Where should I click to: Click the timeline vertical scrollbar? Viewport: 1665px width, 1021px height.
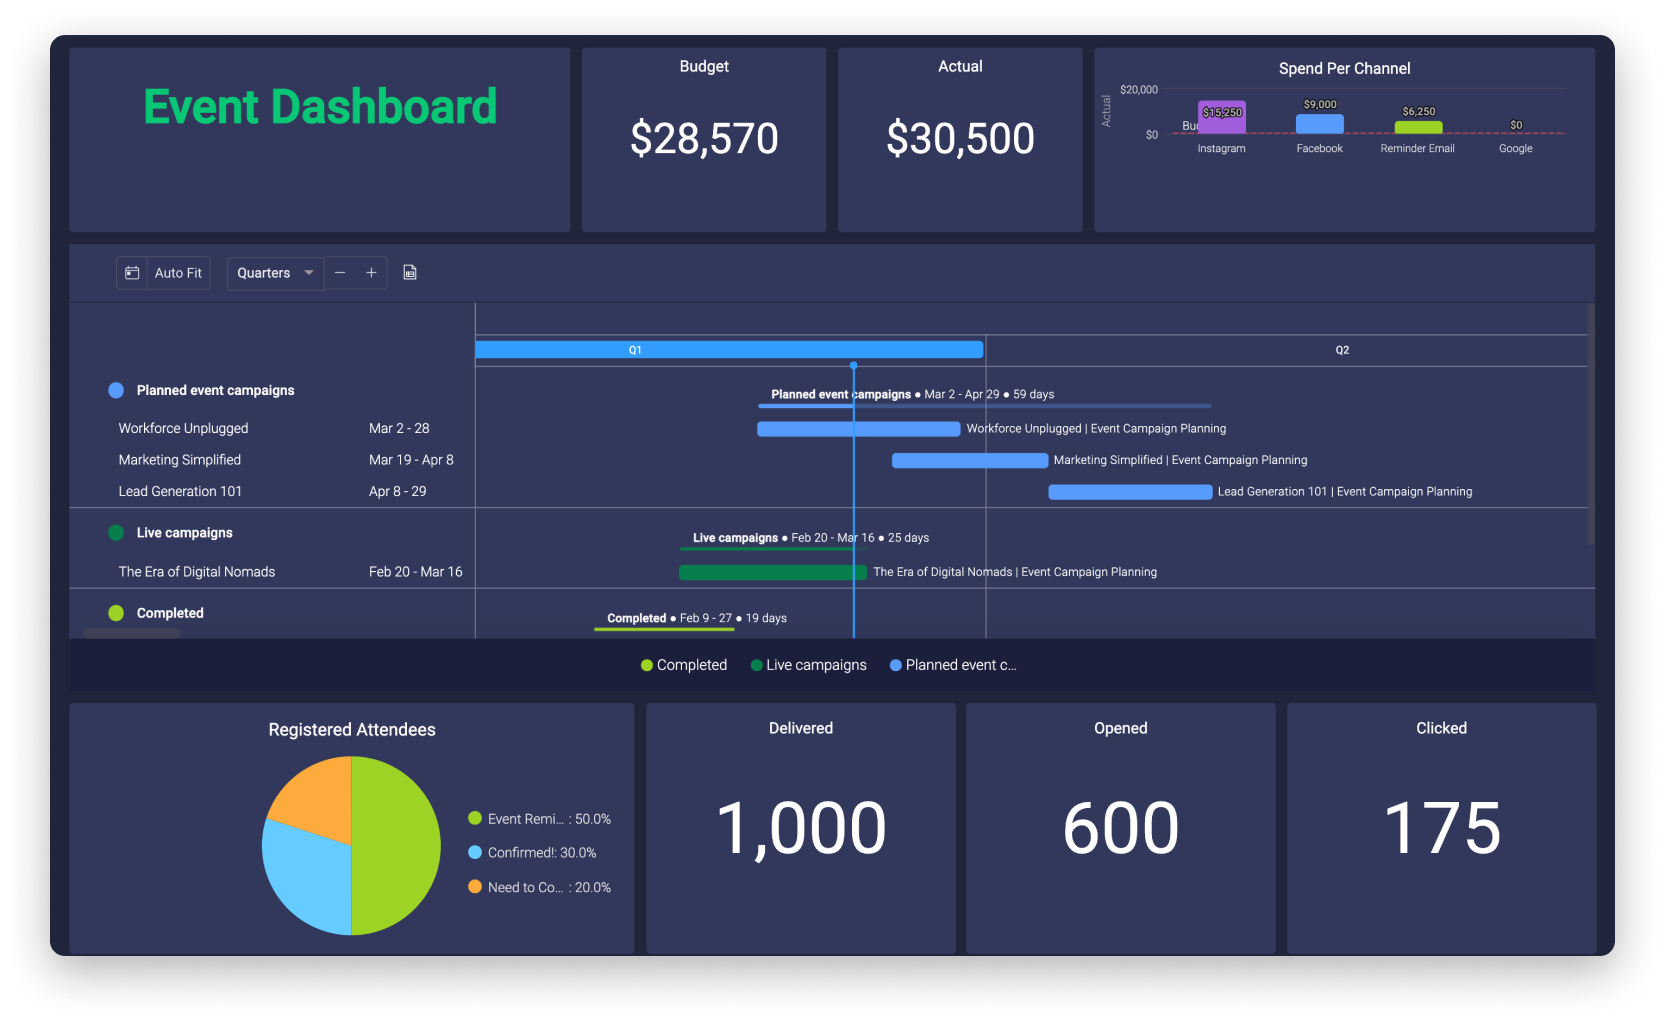(x=1590, y=424)
